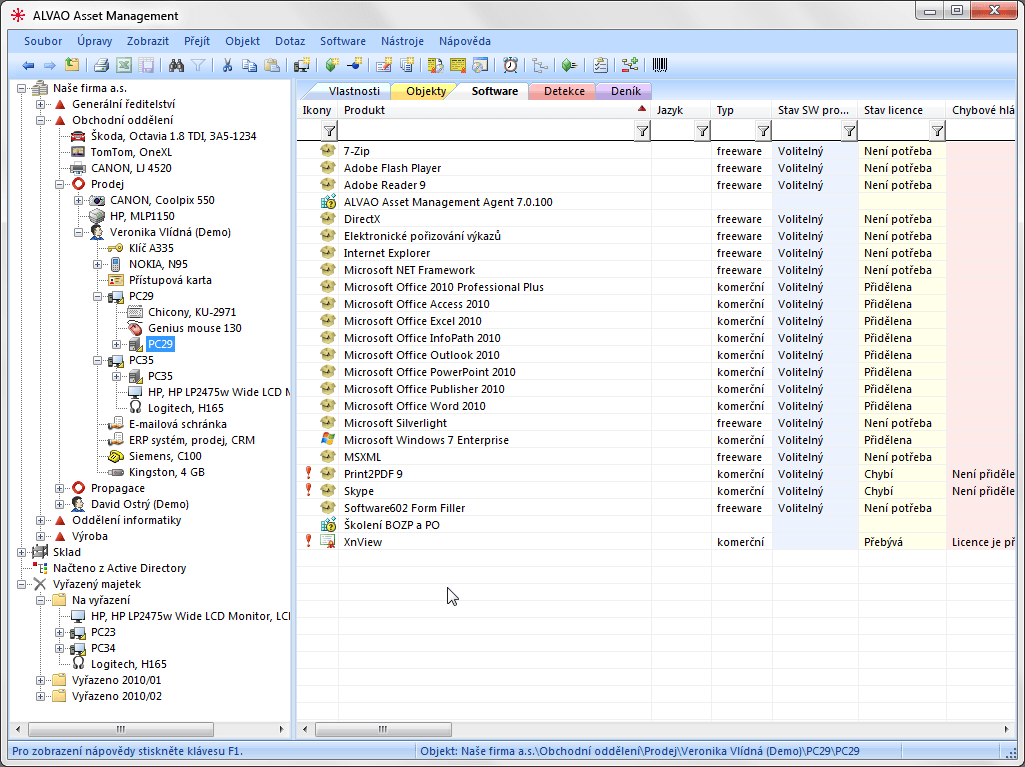Viewport: 1025px width, 767px height.
Task: Select David Ostrý (Demo) in tree
Action: 140,504
